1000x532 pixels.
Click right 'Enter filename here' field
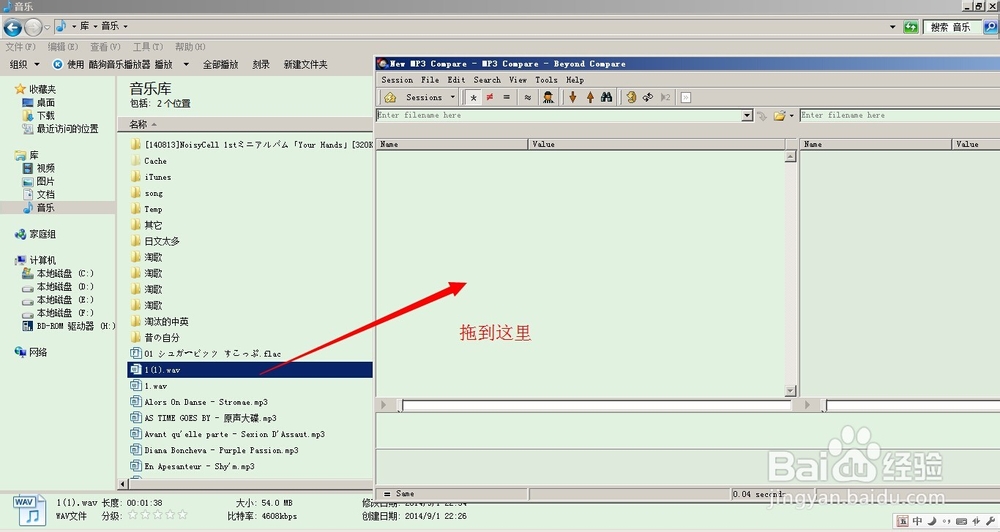(x=899, y=115)
